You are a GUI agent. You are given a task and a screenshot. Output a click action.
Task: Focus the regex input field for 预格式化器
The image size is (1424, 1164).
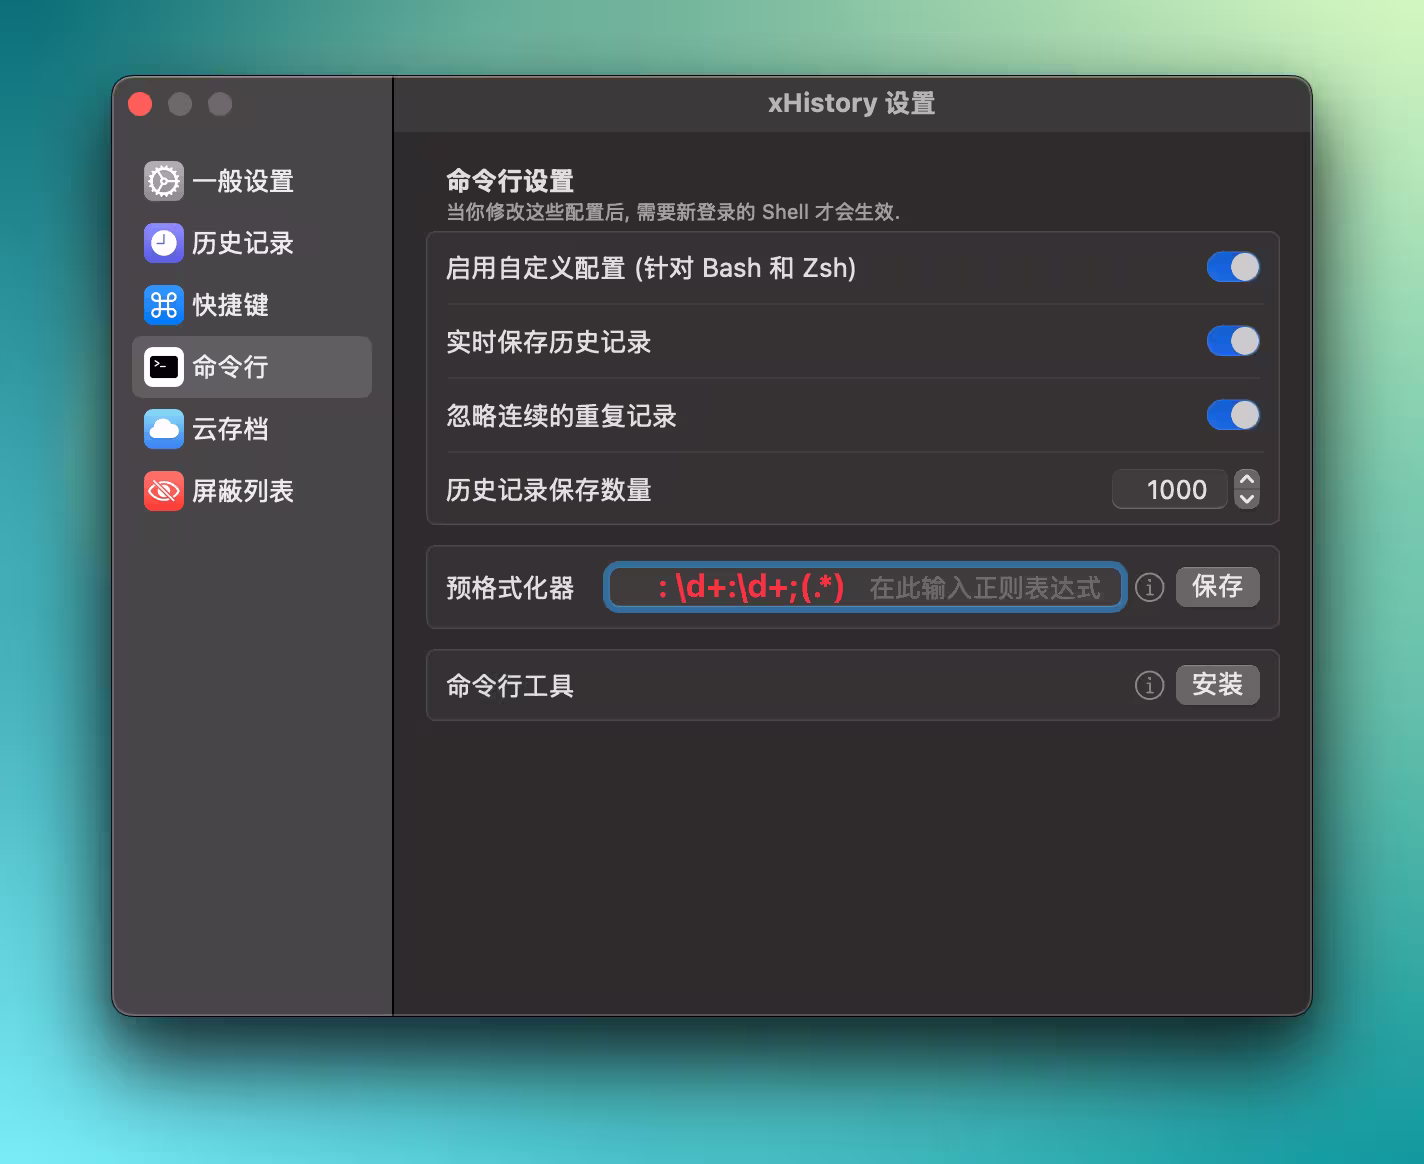(x=865, y=587)
